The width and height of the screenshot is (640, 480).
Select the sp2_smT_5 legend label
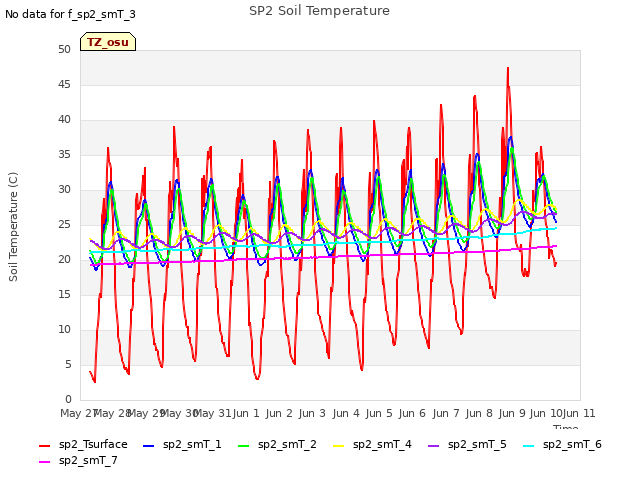click(477, 444)
